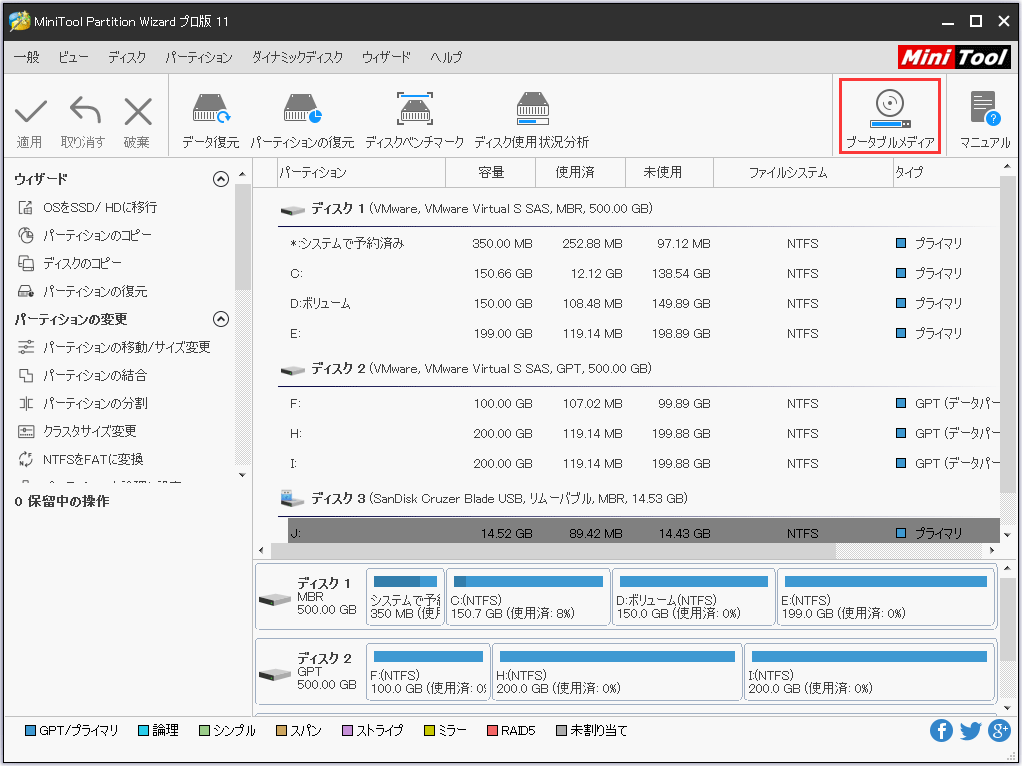
Task: Select Disk 1 header row in list
Action: 639,209
